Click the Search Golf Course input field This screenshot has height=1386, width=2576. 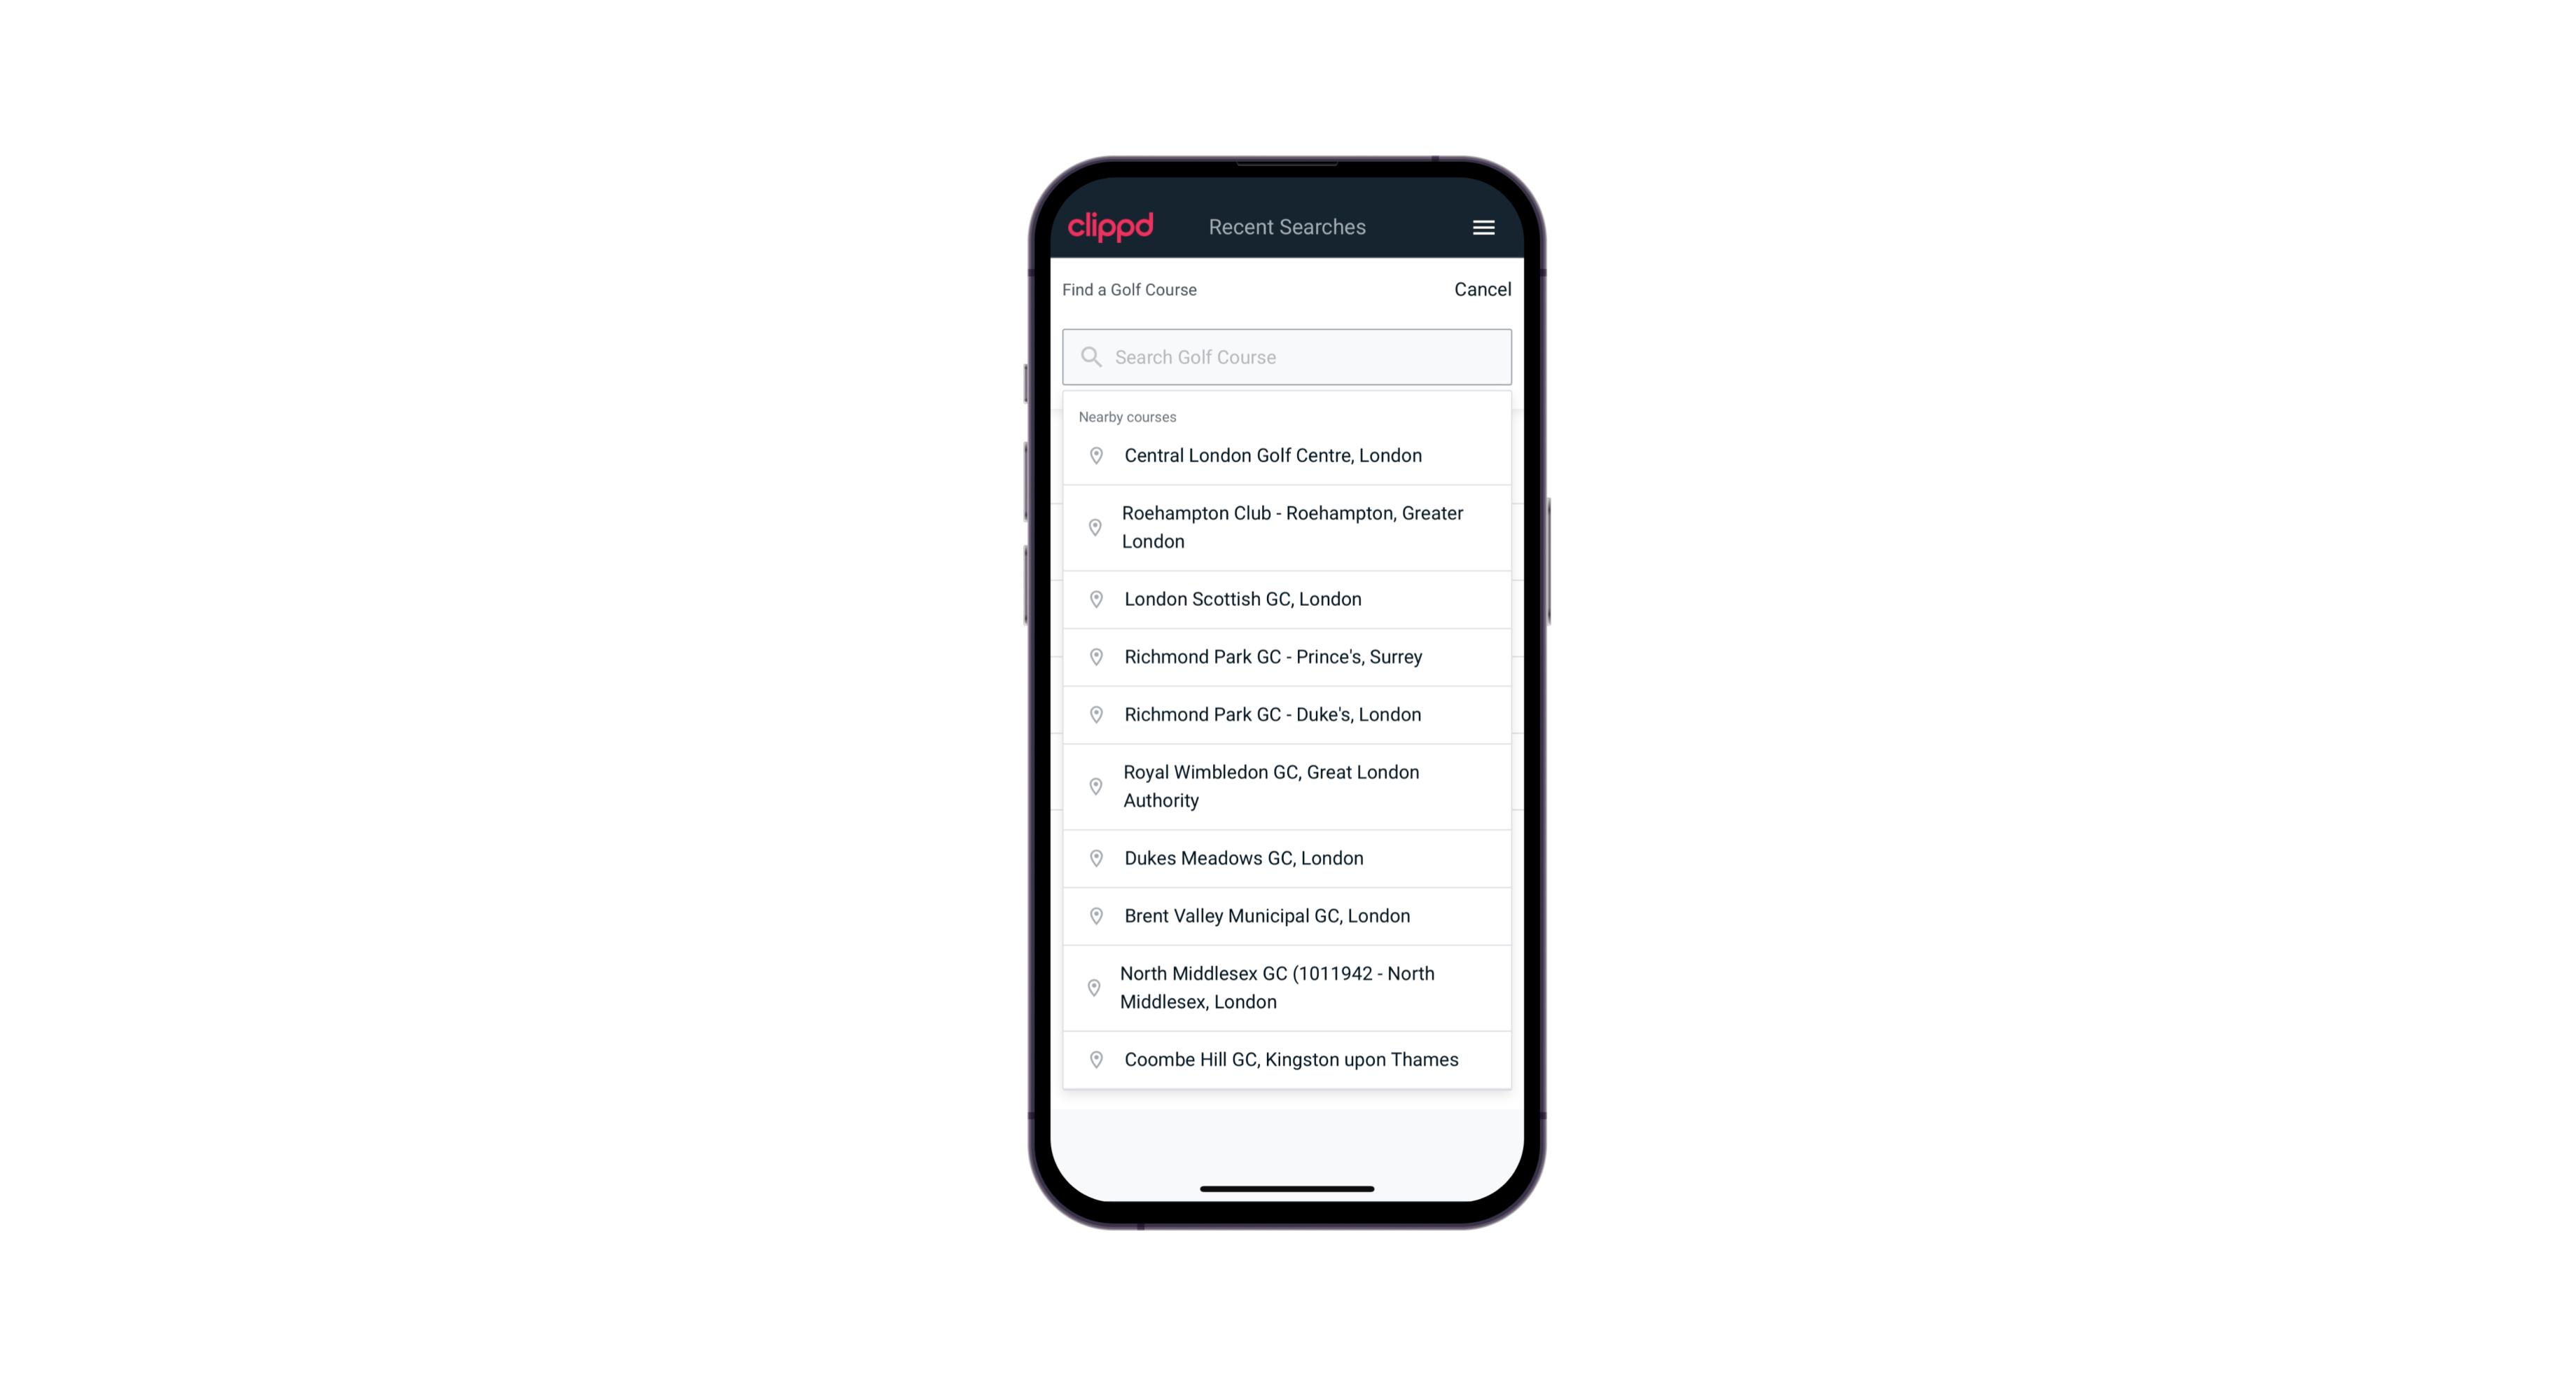pos(1288,356)
